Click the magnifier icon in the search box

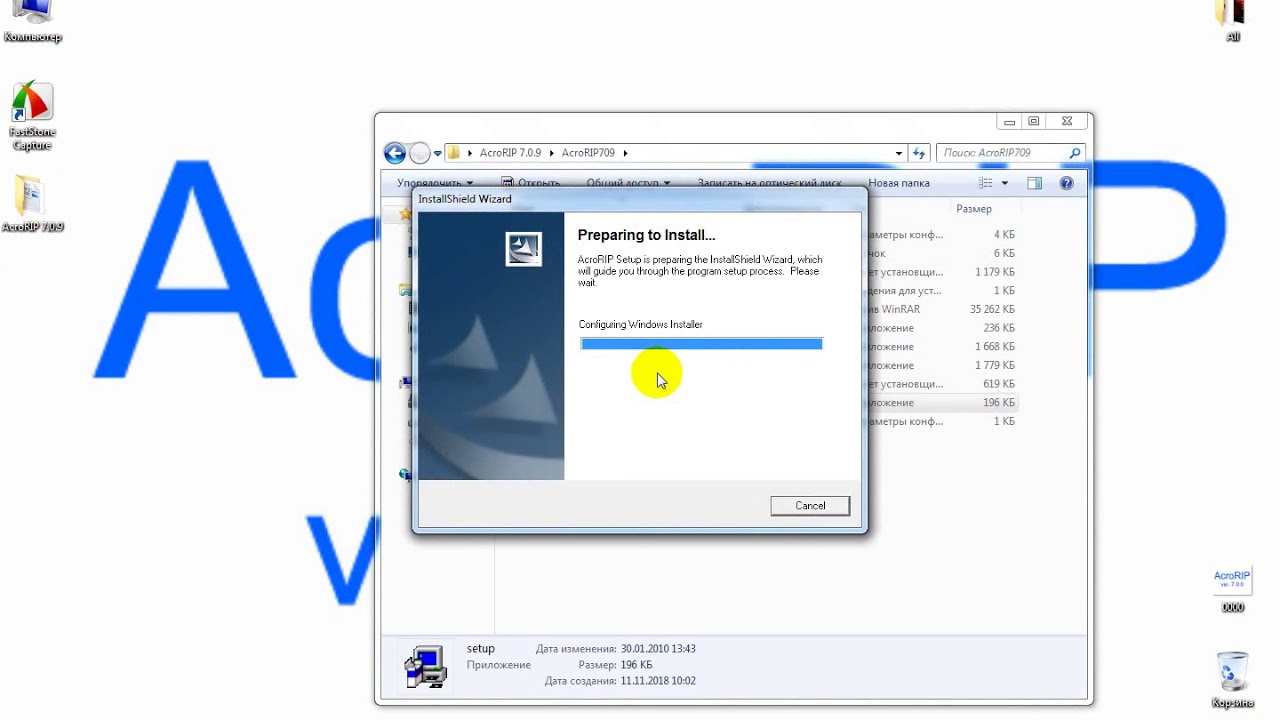coord(1075,153)
